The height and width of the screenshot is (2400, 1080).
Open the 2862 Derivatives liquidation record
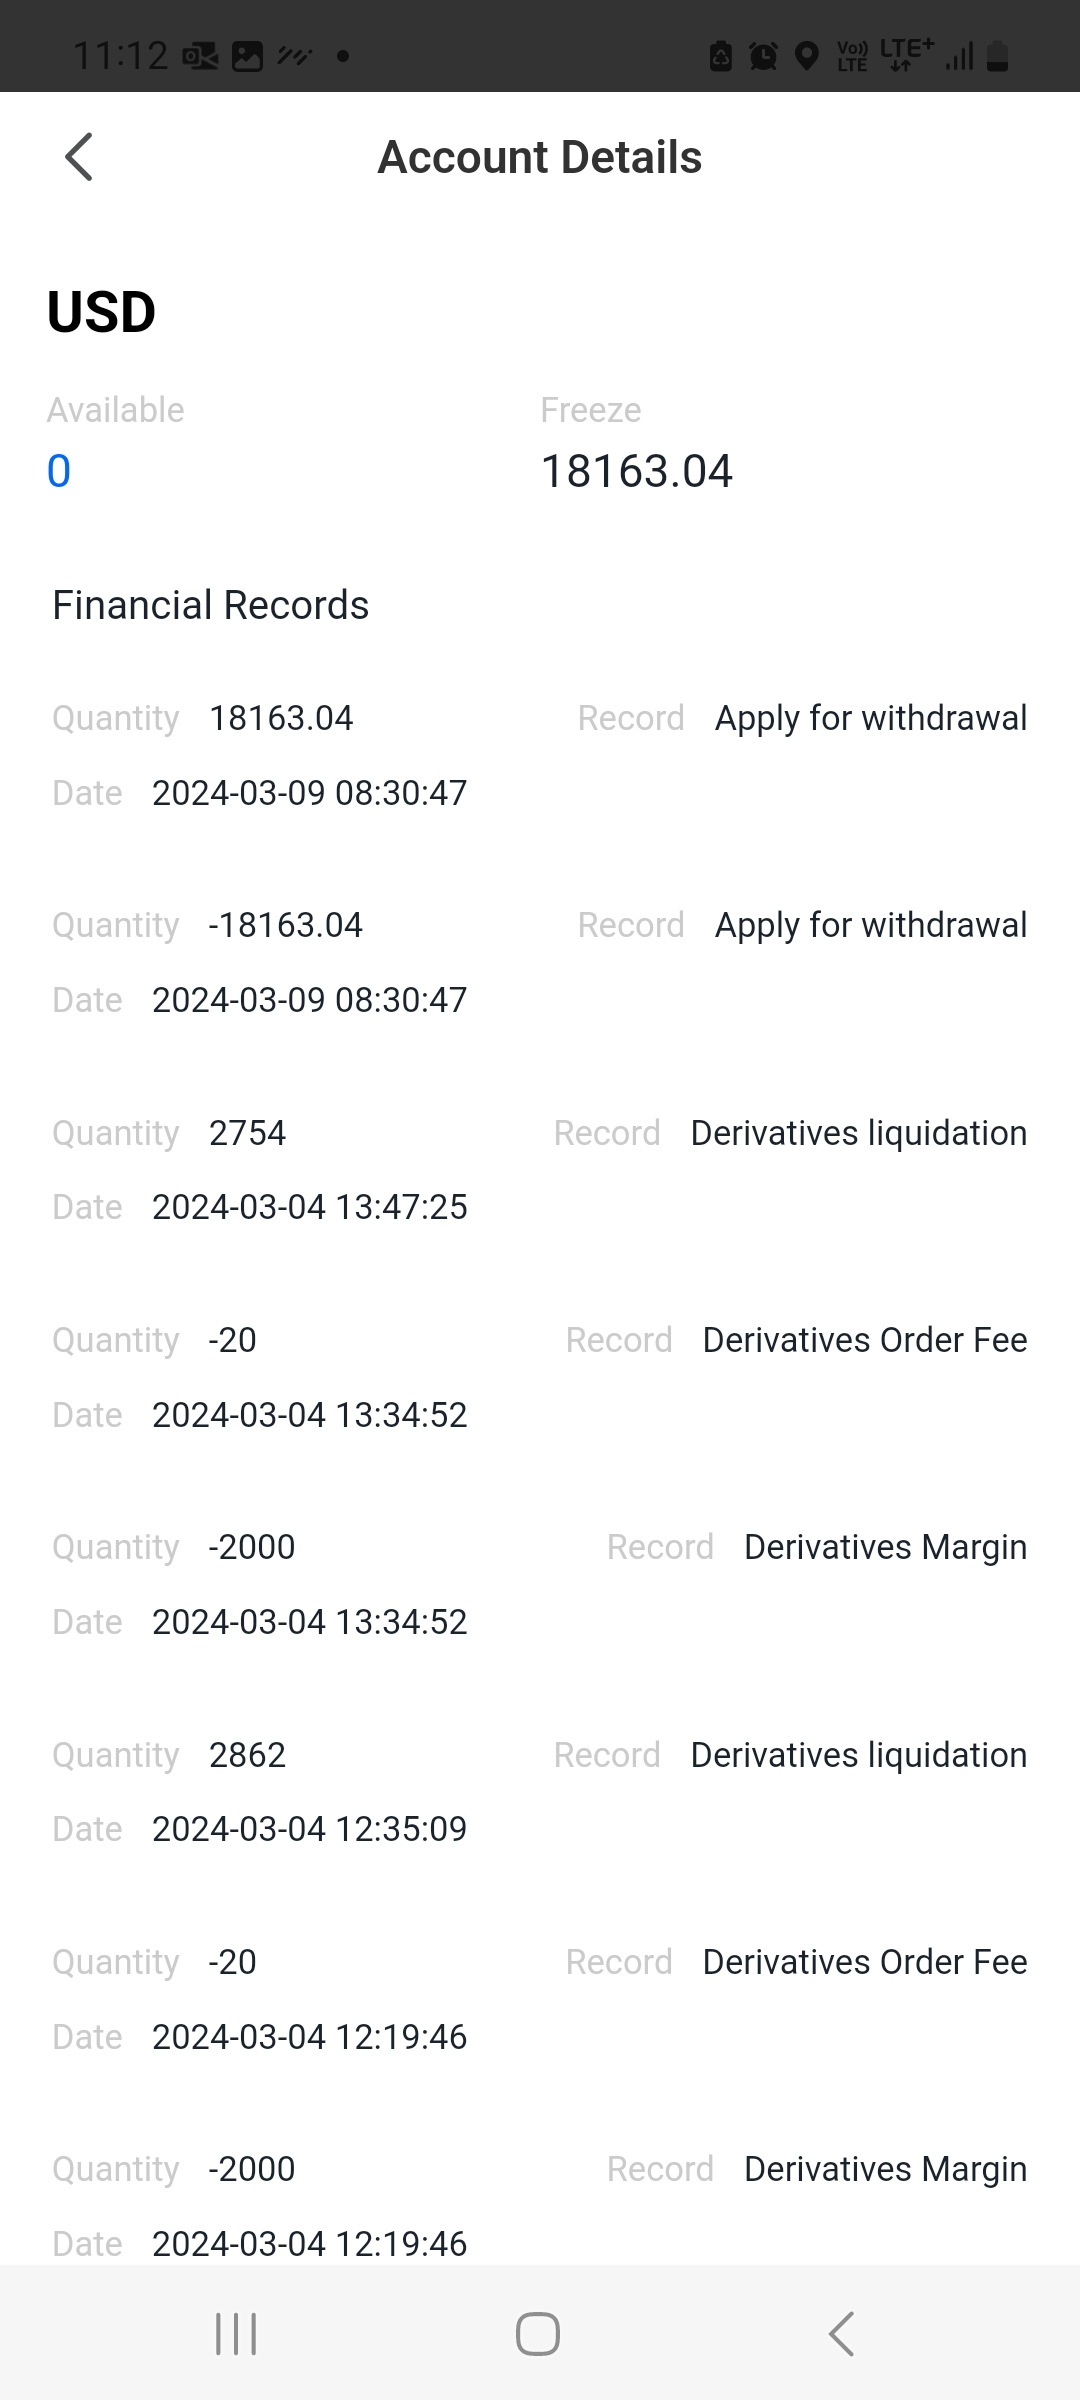coord(540,1792)
